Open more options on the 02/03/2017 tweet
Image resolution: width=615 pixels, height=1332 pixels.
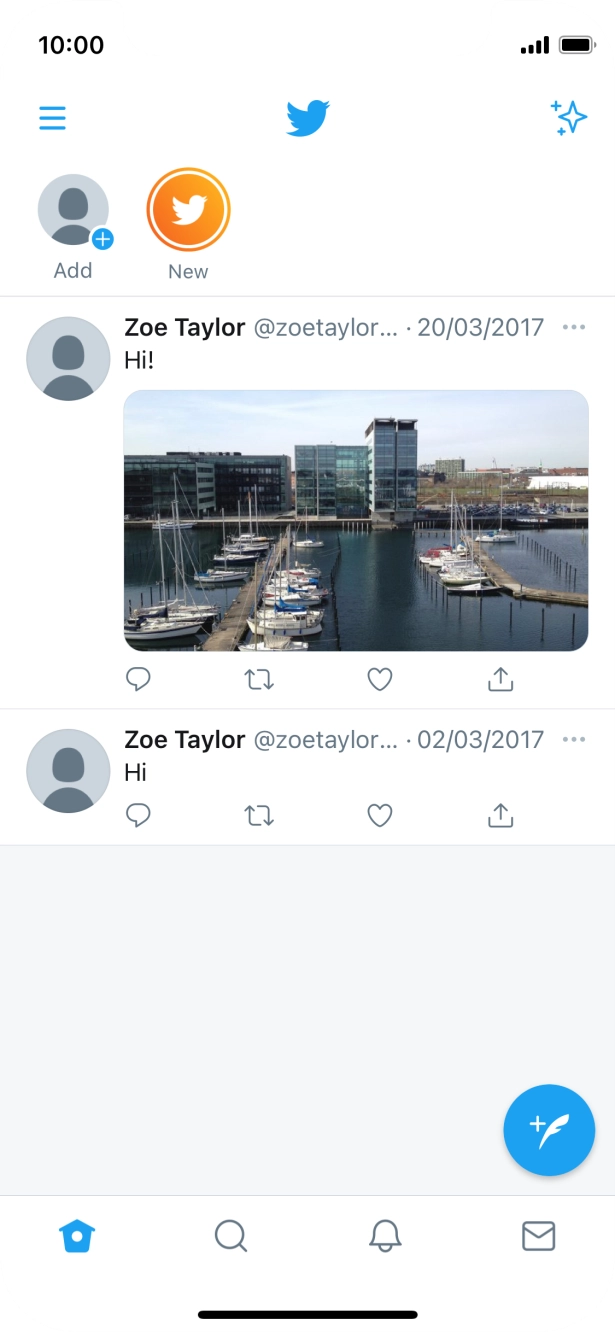point(574,740)
